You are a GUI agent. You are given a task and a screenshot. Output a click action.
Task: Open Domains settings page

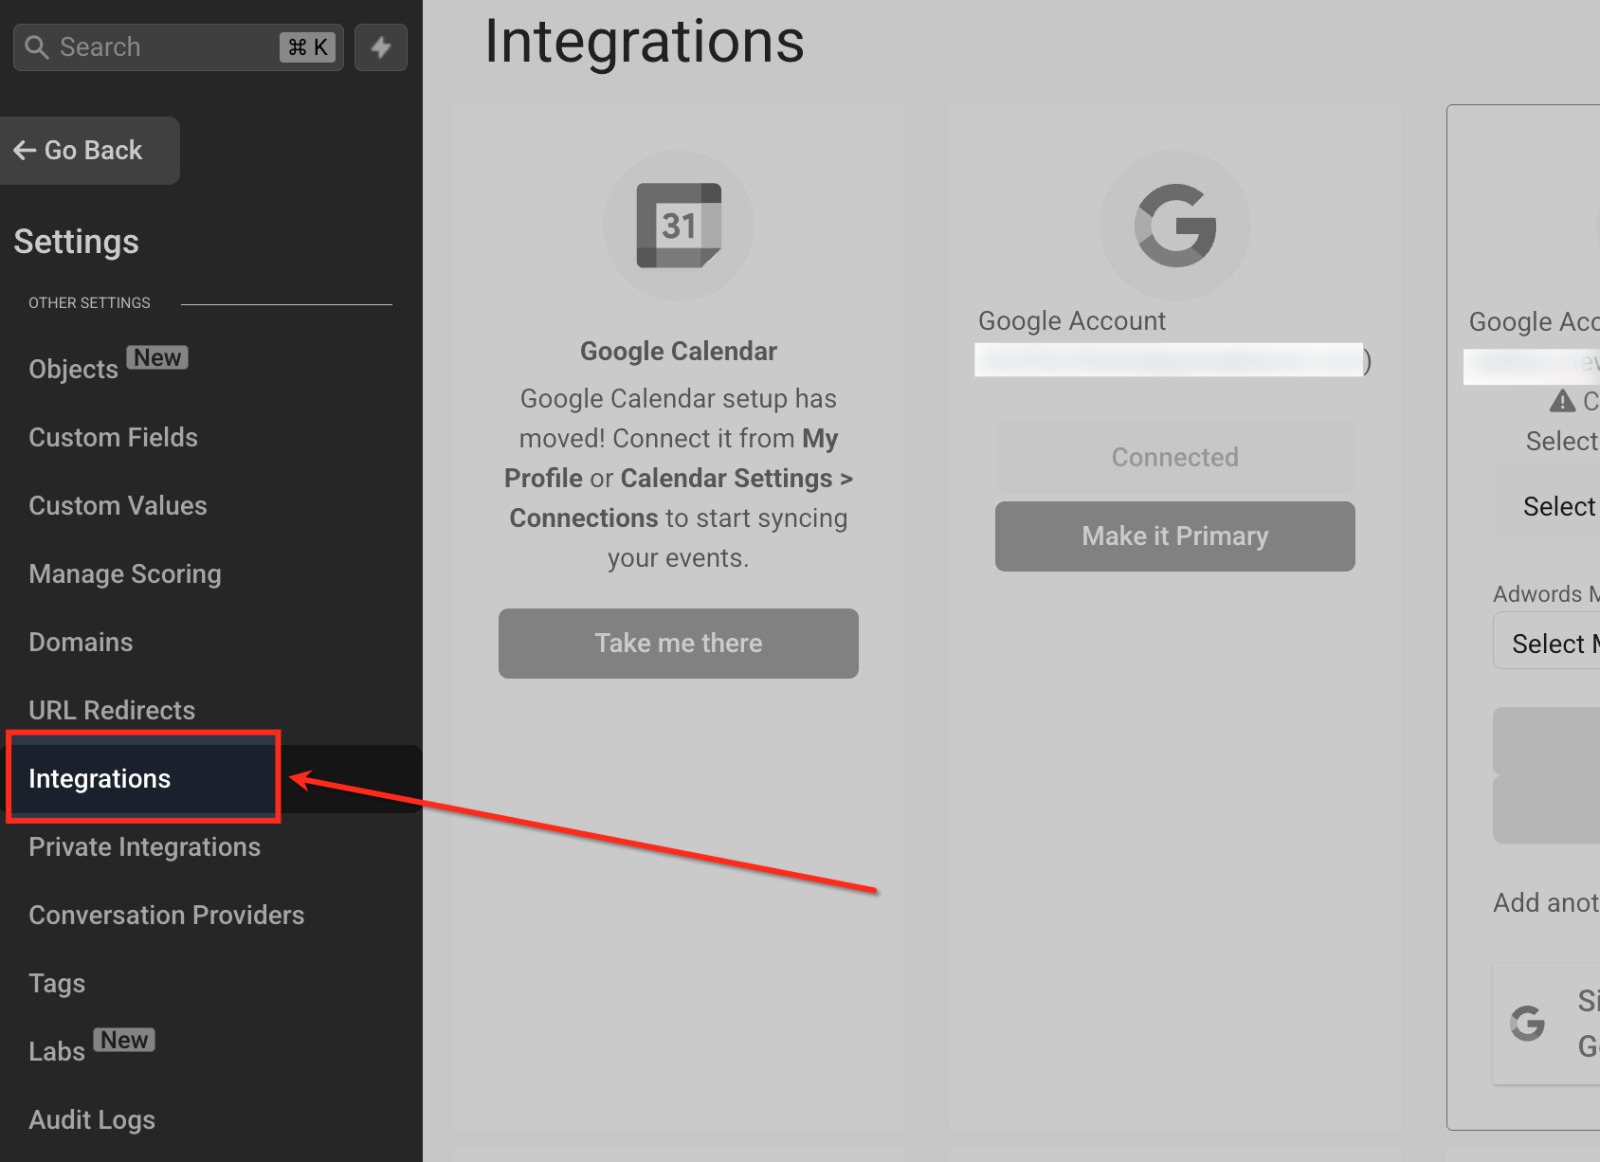(81, 642)
